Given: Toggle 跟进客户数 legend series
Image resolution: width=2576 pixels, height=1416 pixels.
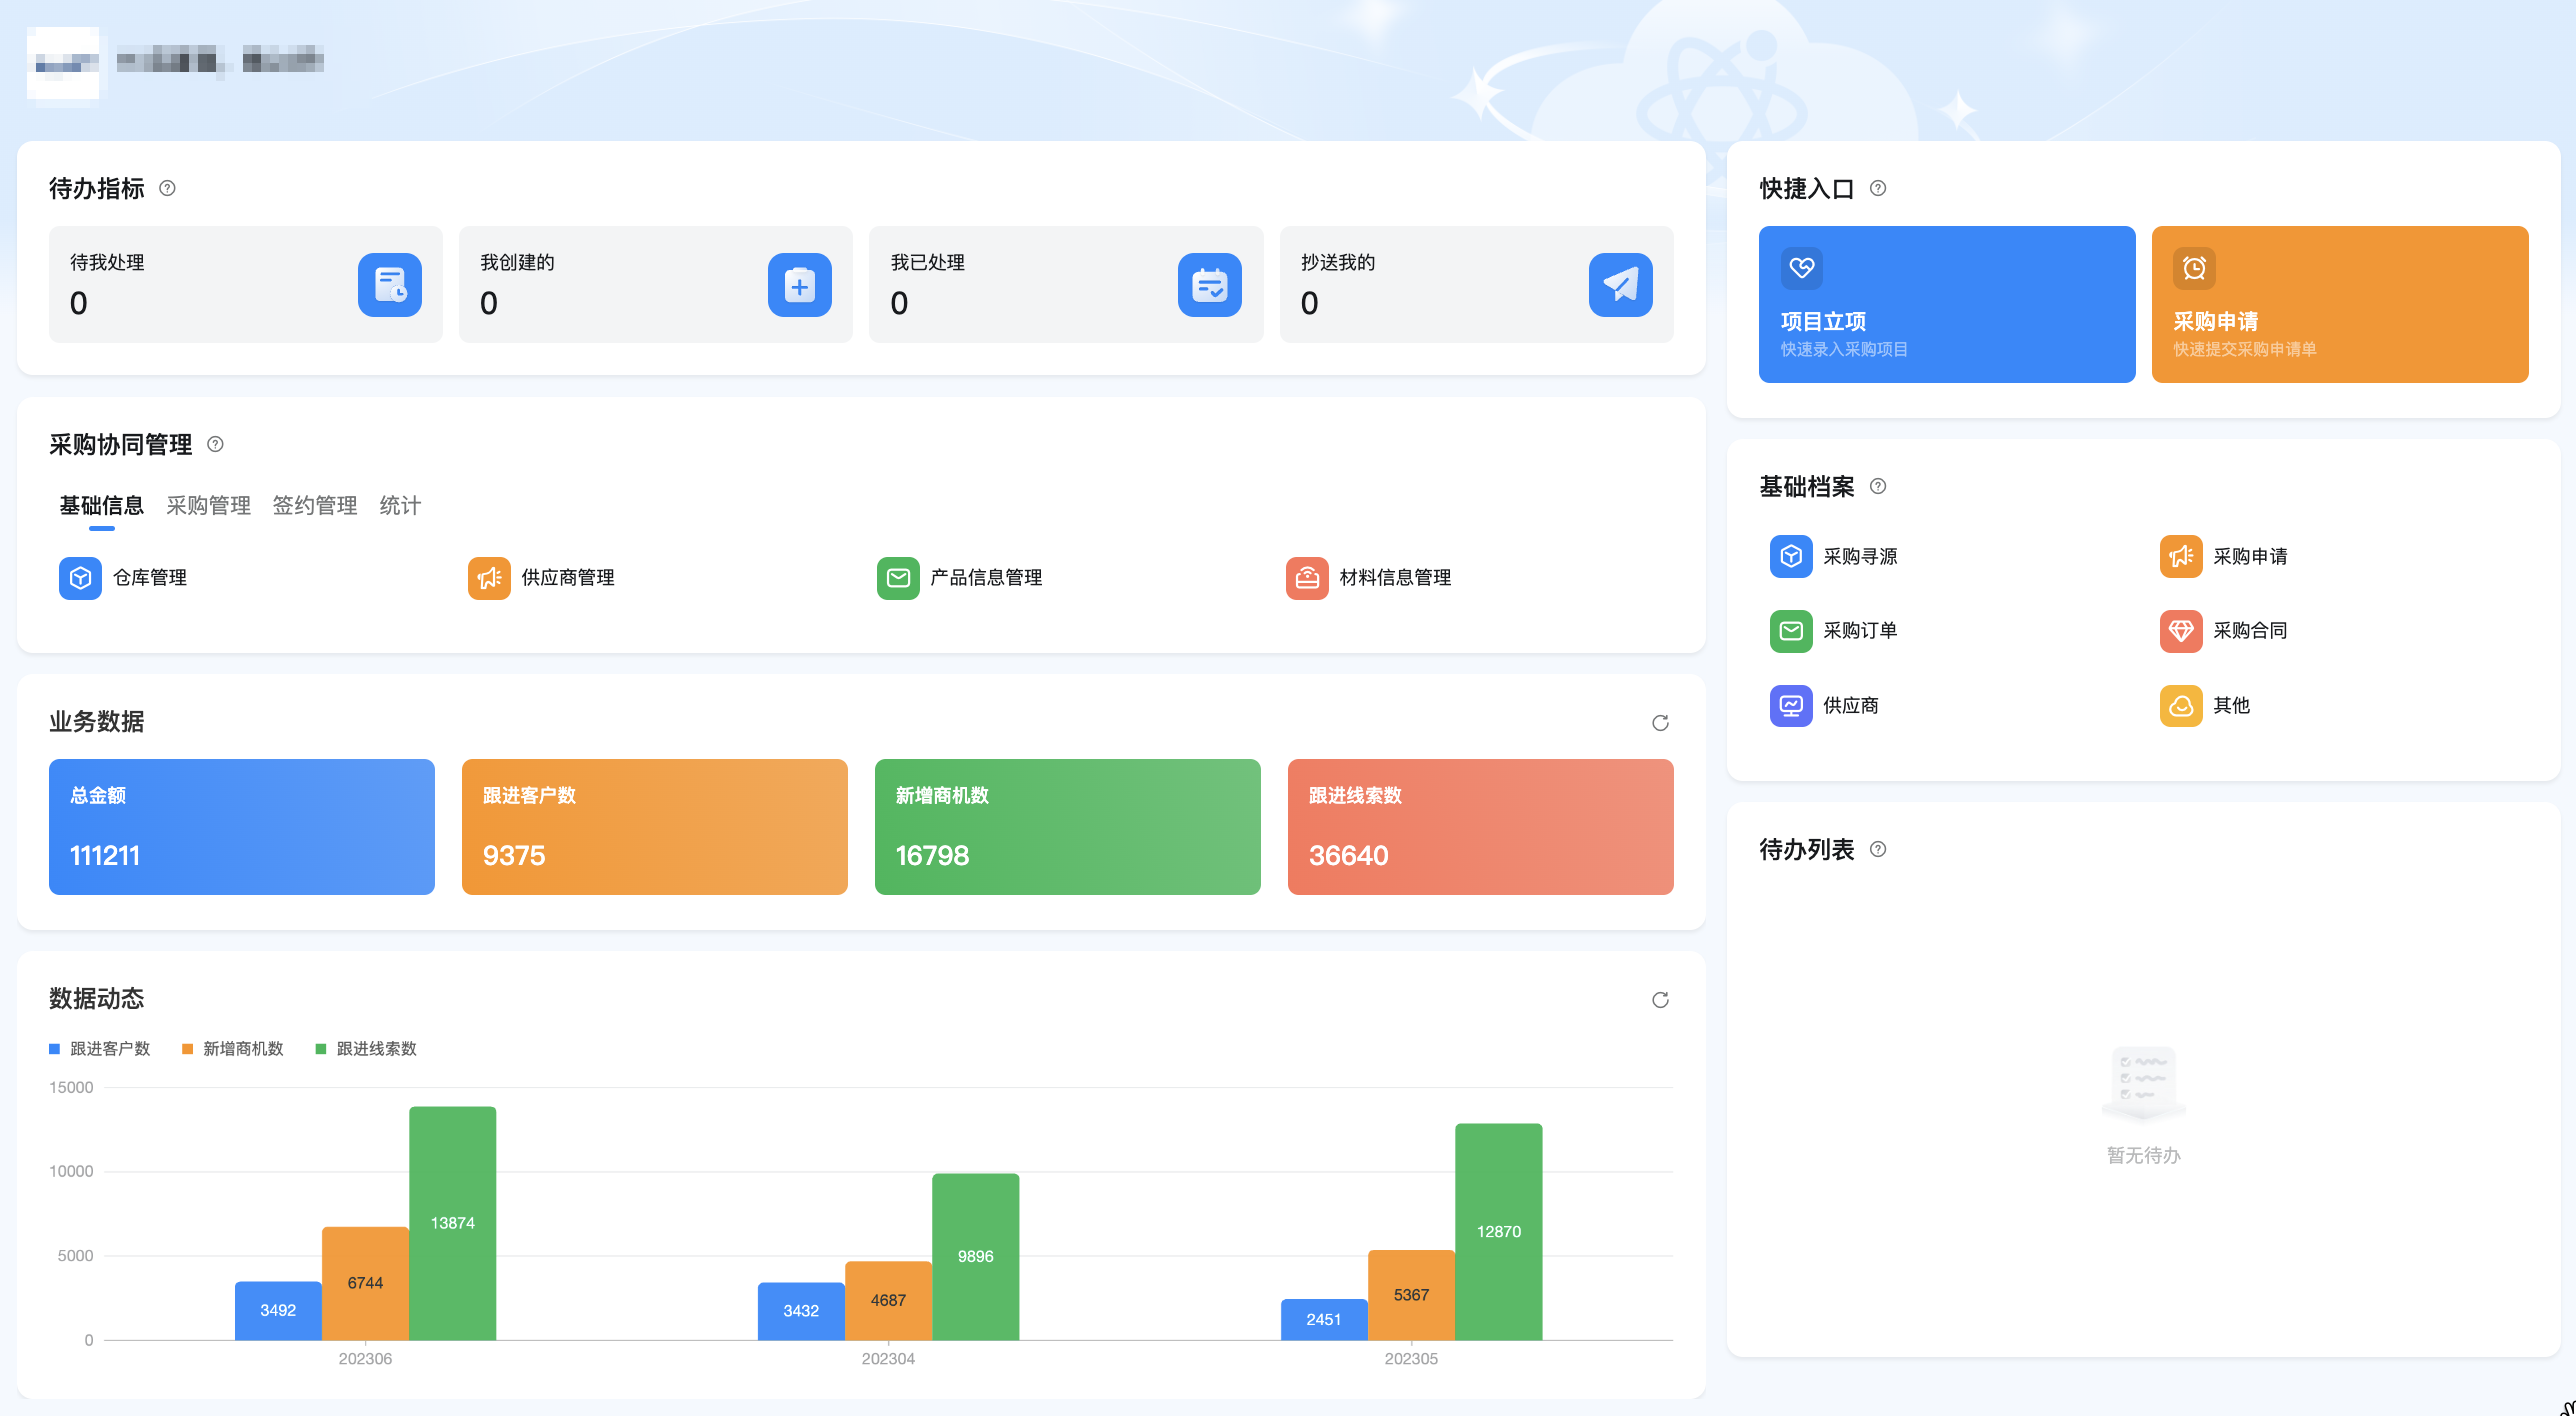Looking at the screenshot, I should coord(99,1049).
